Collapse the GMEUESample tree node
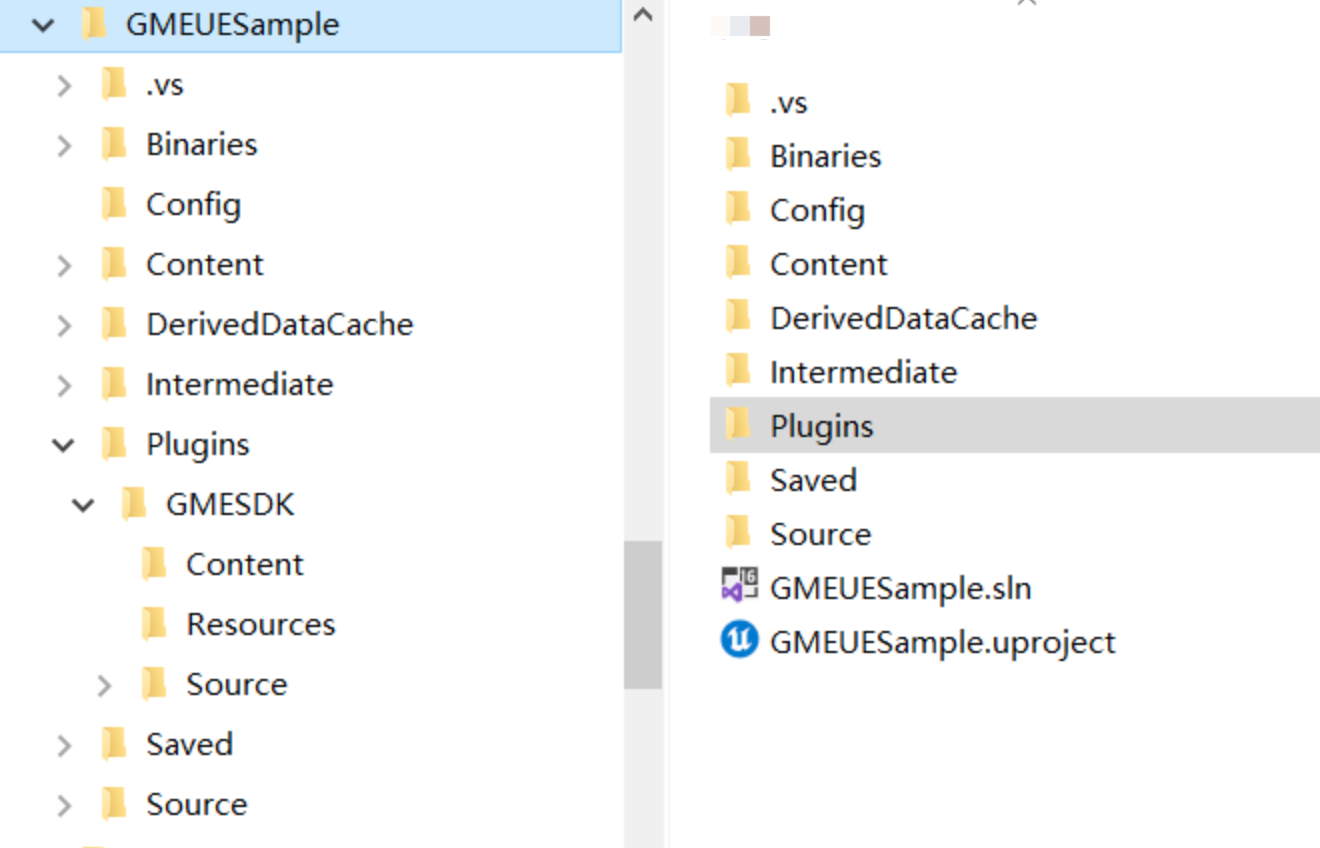This screenshot has height=848, width=1320. click(x=43, y=25)
